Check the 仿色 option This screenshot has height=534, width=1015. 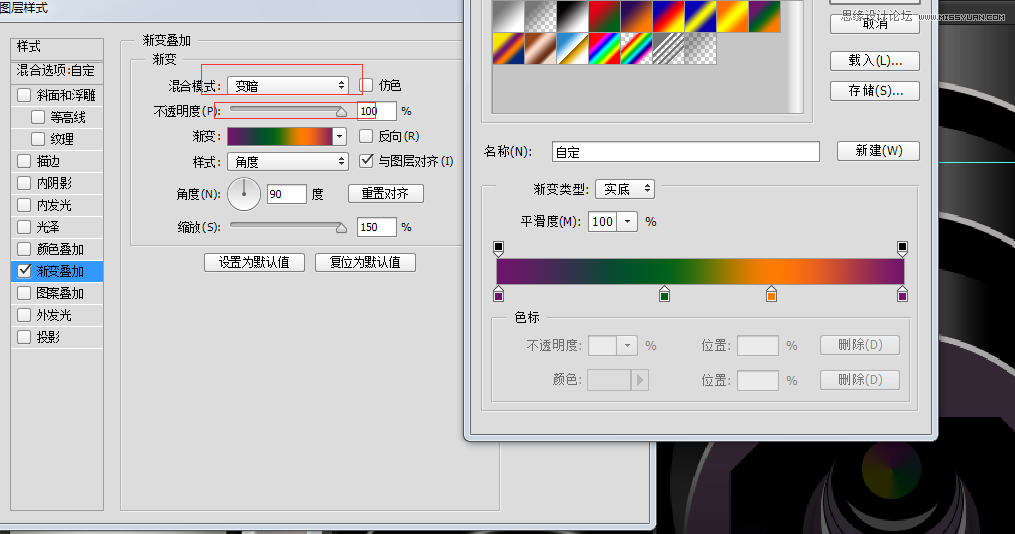coord(366,85)
